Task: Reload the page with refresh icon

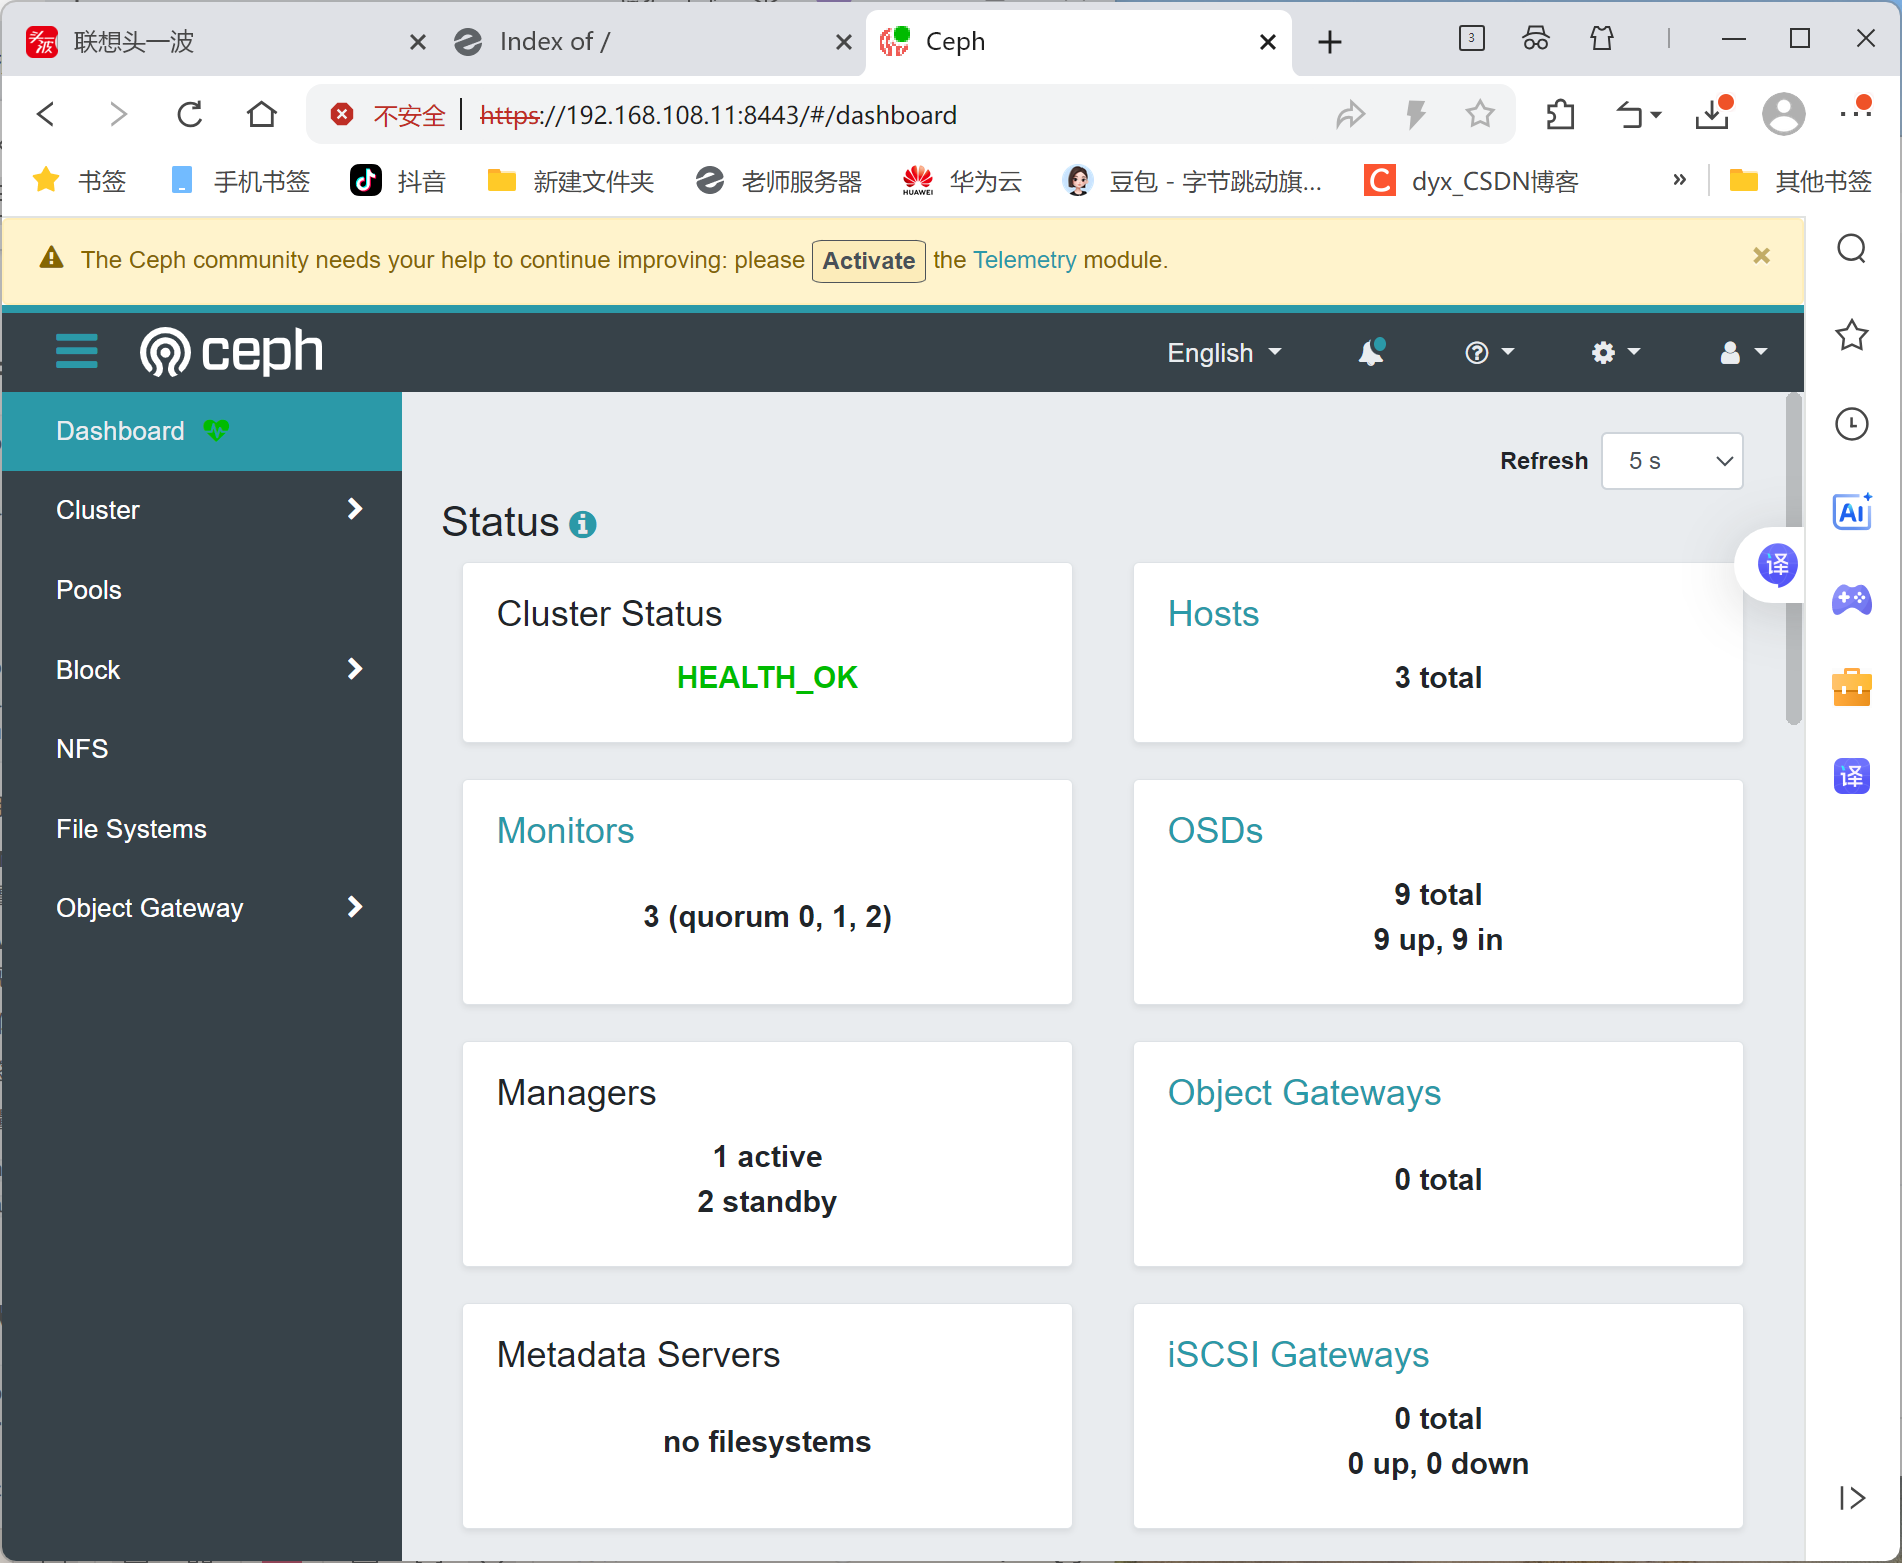Action: tap(190, 115)
